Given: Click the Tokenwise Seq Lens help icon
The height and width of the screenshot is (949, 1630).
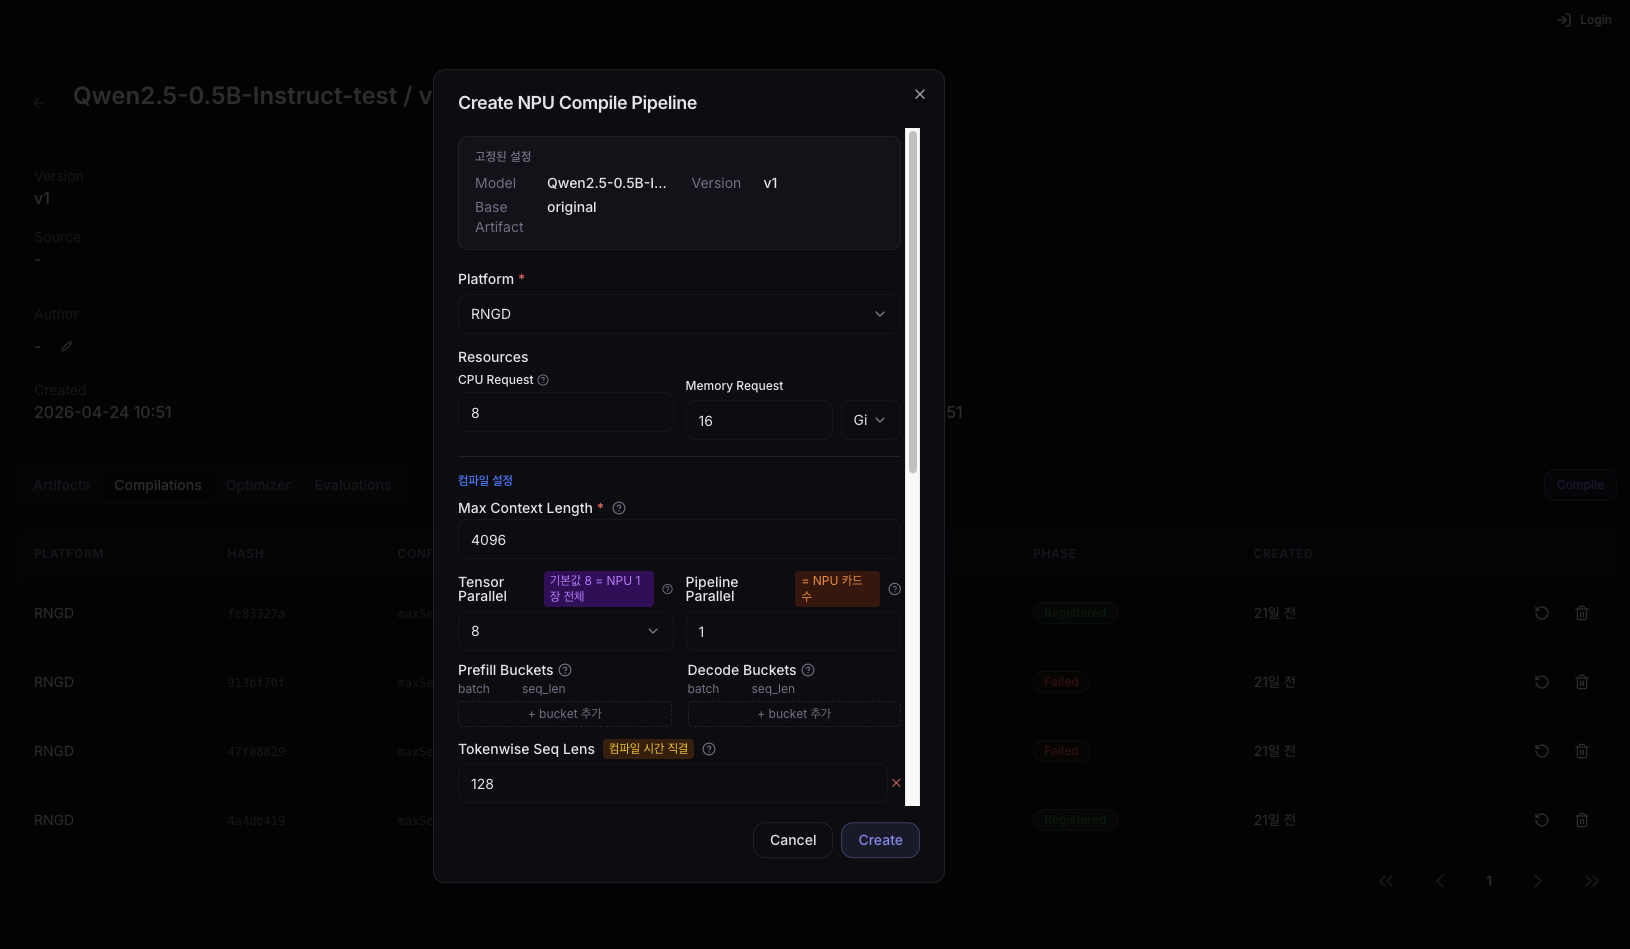Looking at the screenshot, I should click(709, 749).
